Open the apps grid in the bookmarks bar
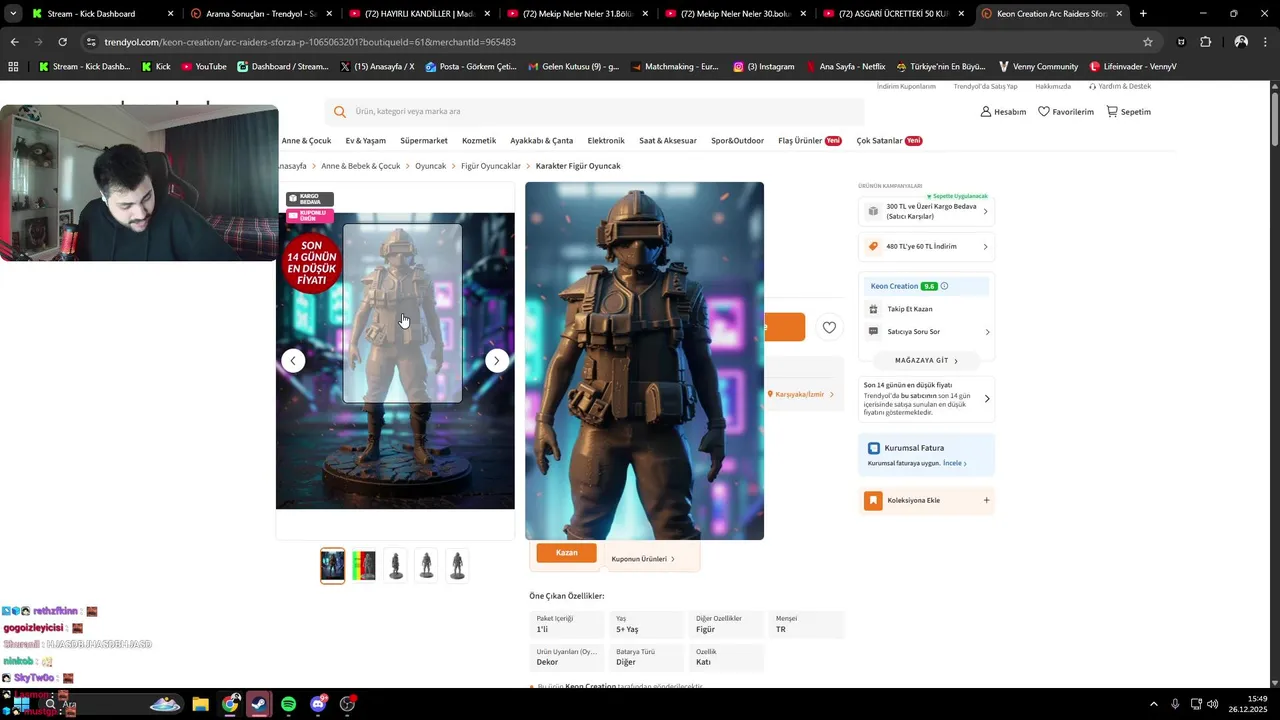This screenshot has width=1280, height=720. [13, 67]
